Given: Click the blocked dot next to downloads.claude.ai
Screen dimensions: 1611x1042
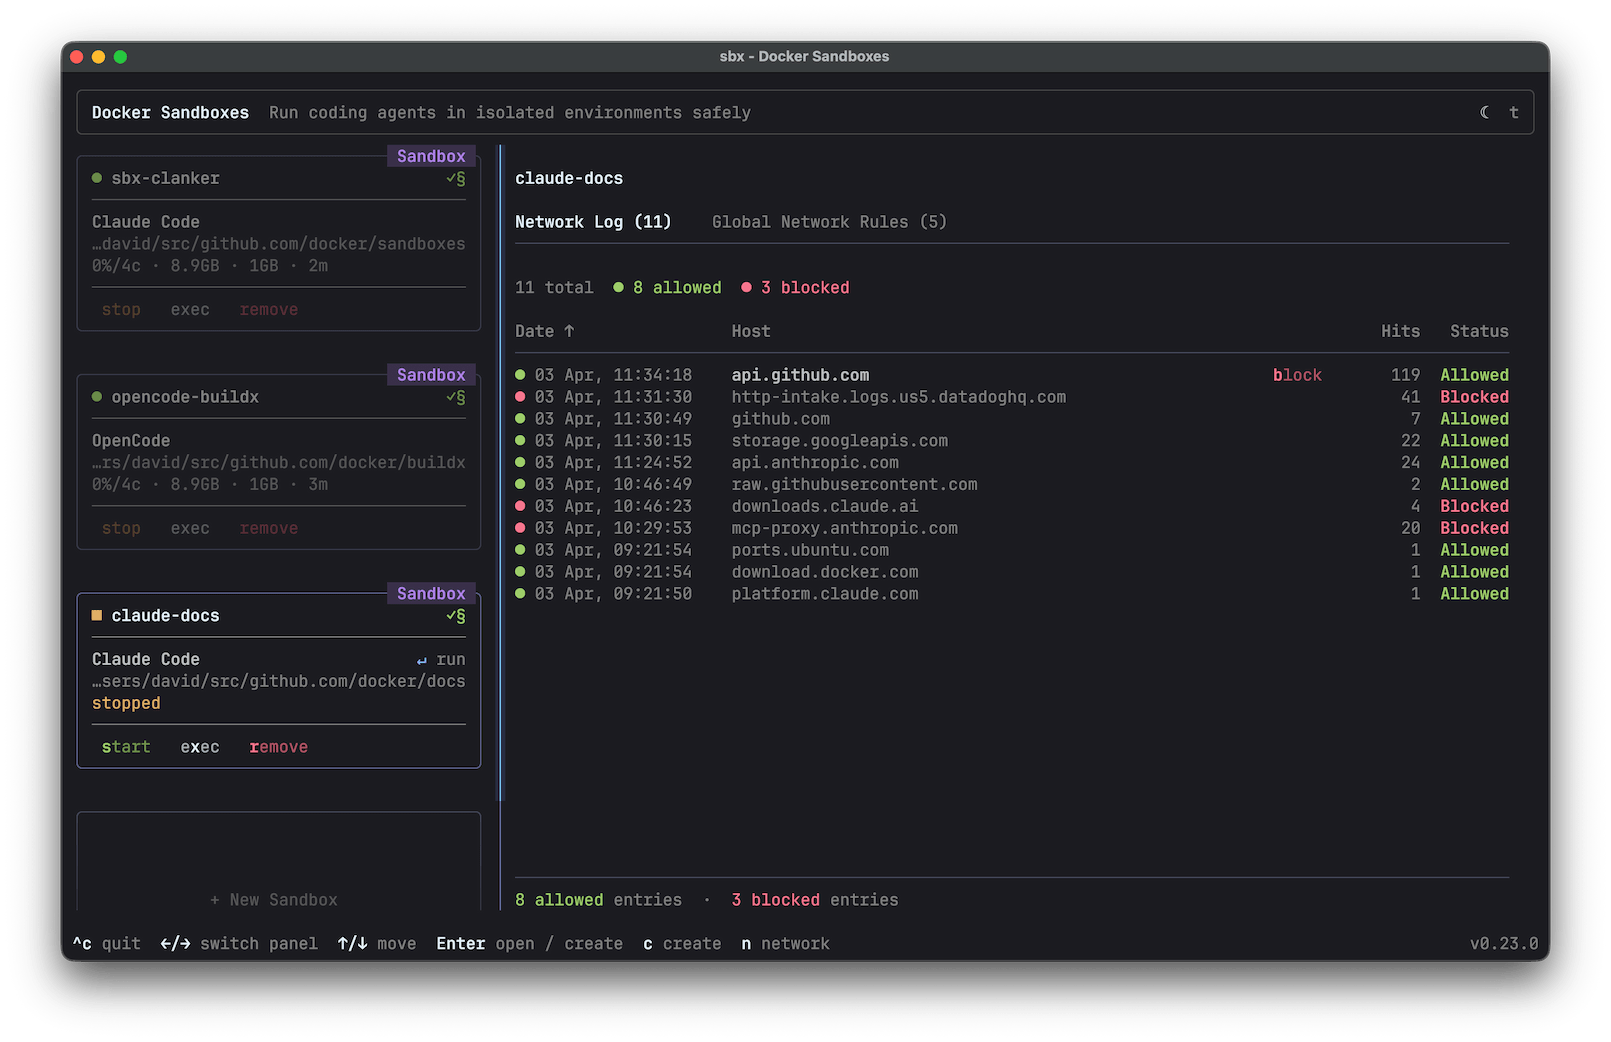Looking at the screenshot, I should pyautogui.click(x=521, y=506).
